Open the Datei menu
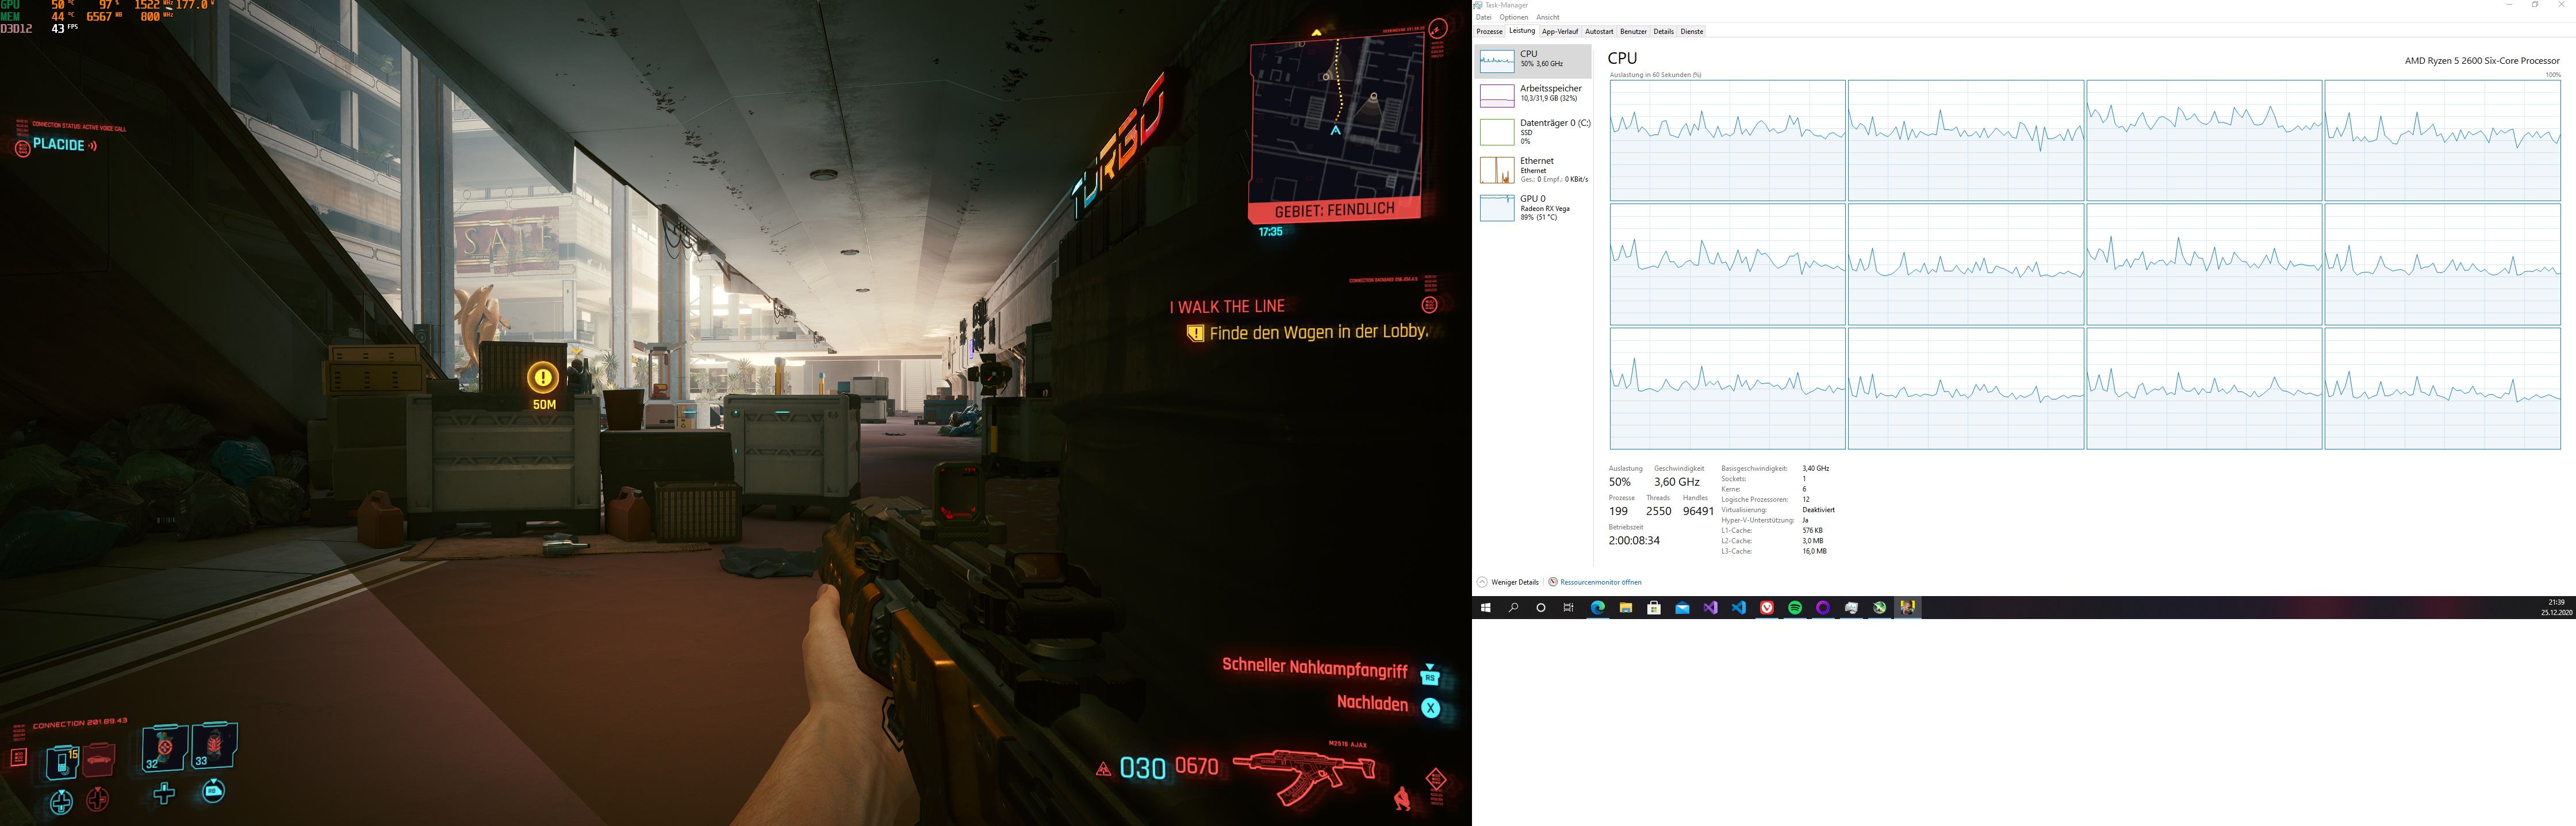The image size is (2576, 826). click(x=1483, y=17)
